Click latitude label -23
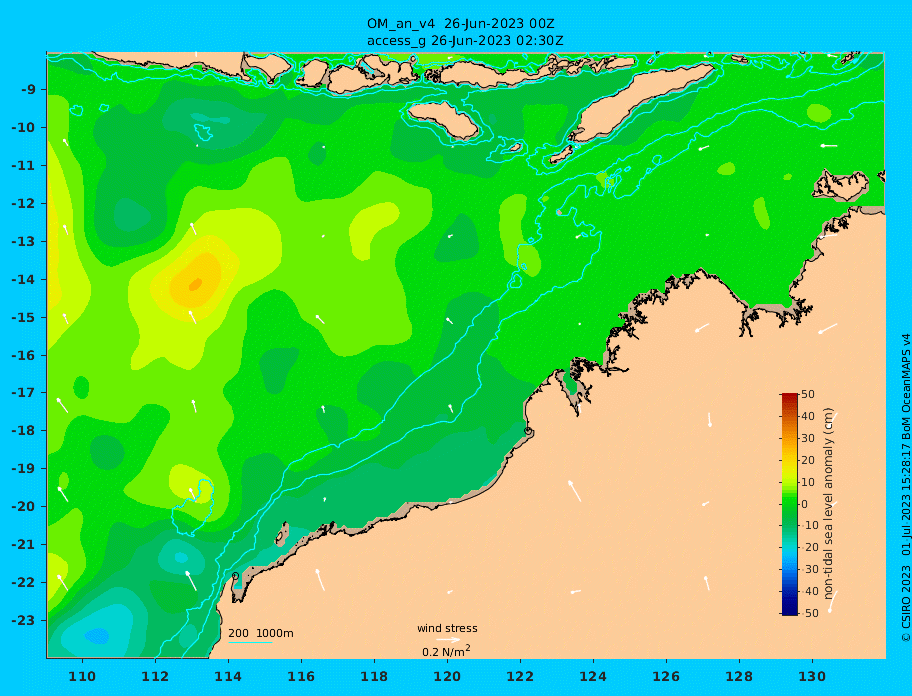 tap(23, 620)
